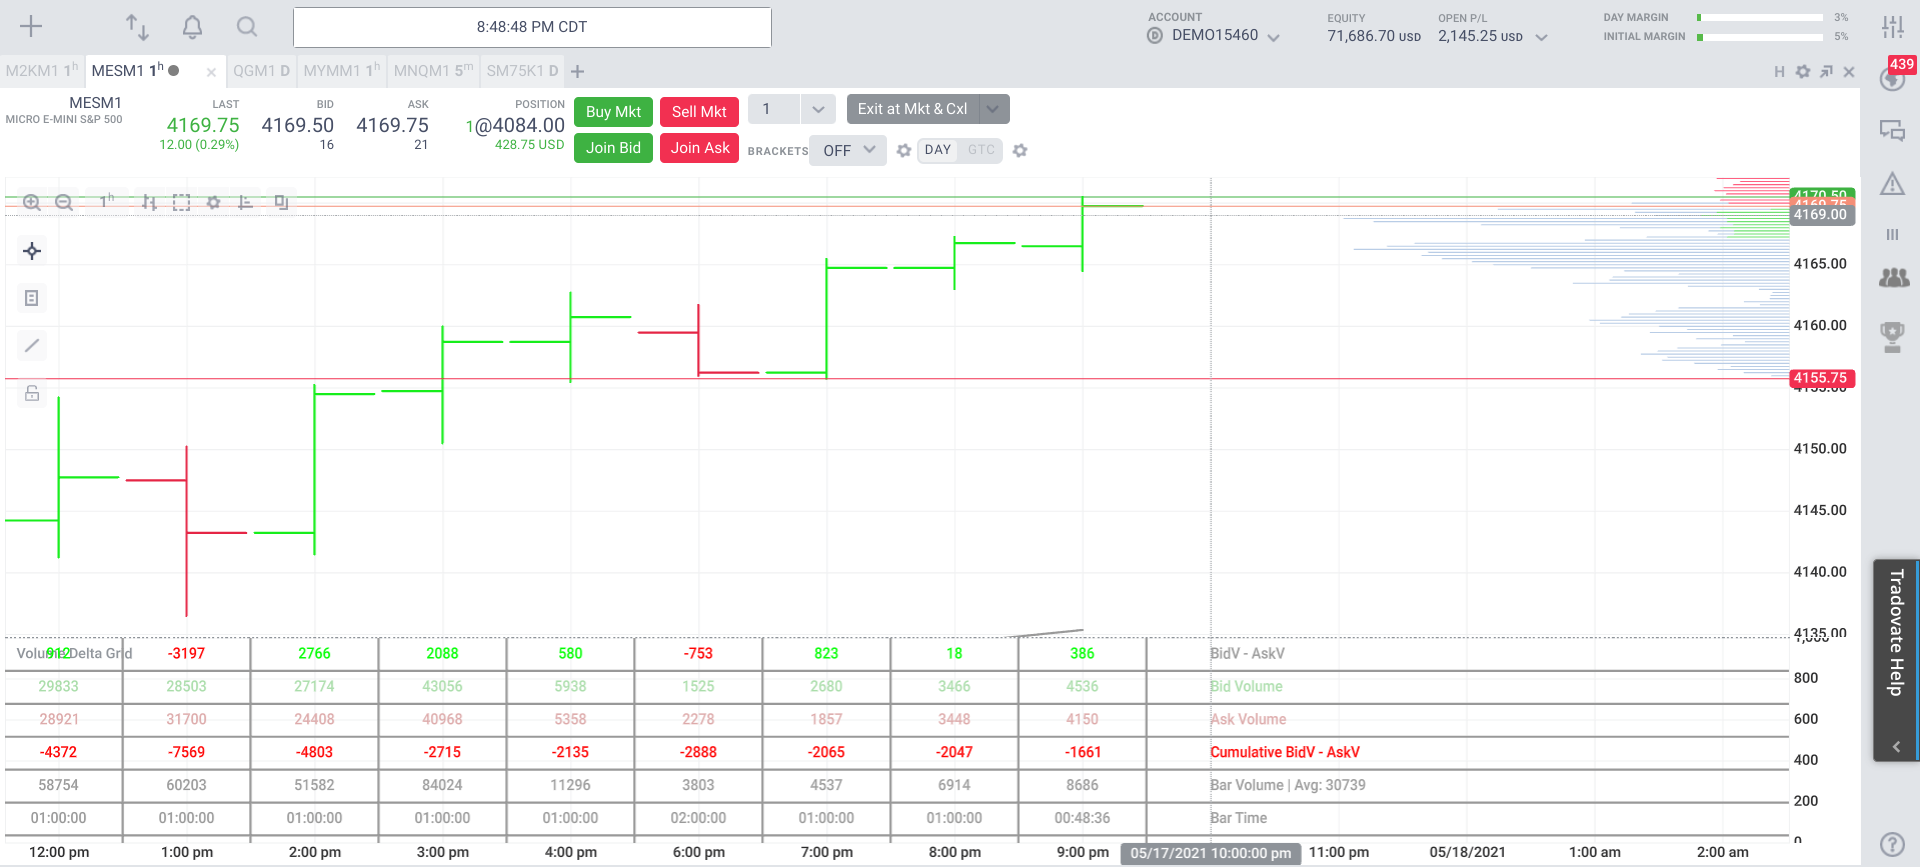This screenshot has height=867, width=1920.
Task: Open order settings gear next to GTC
Action: [1020, 150]
